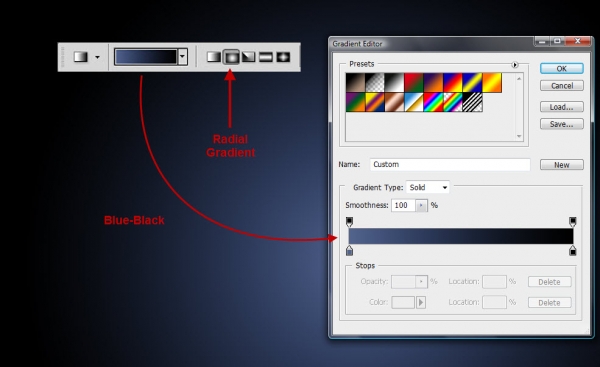
Task: Open the gradient picker dropdown arrow
Action: 183,57
